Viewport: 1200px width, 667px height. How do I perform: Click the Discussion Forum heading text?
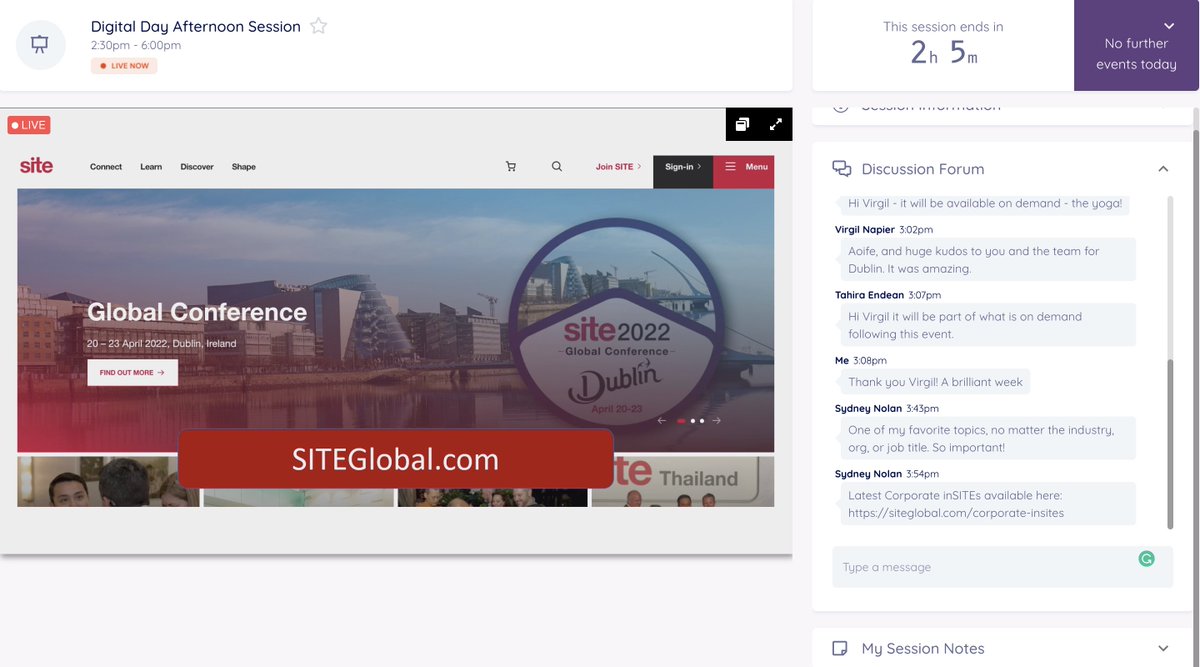tap(923, 169)
